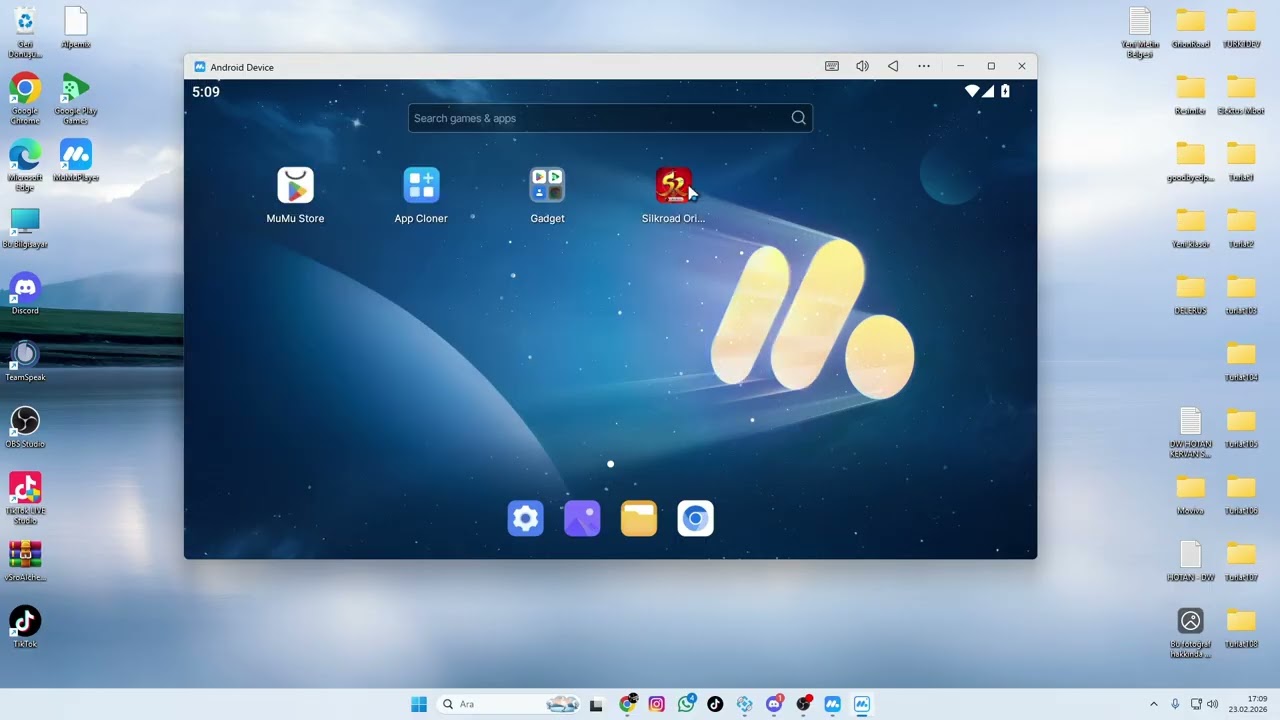1280x720 pixels.
Task: Select the Discord desktop shortcut
Action: tap(25, 293)
